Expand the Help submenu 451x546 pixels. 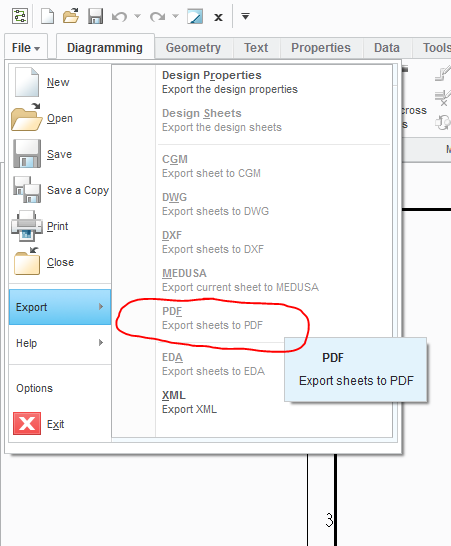pos(60,343)
